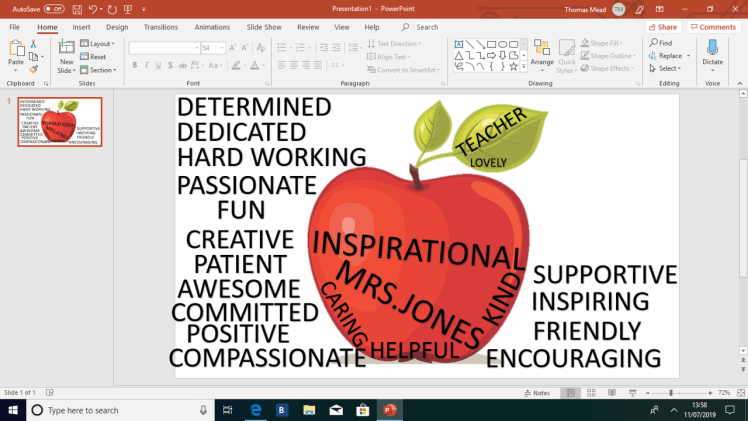Open the Layout dropdown
The width and height of the screenshot is (748, 421).
[99, 44]
